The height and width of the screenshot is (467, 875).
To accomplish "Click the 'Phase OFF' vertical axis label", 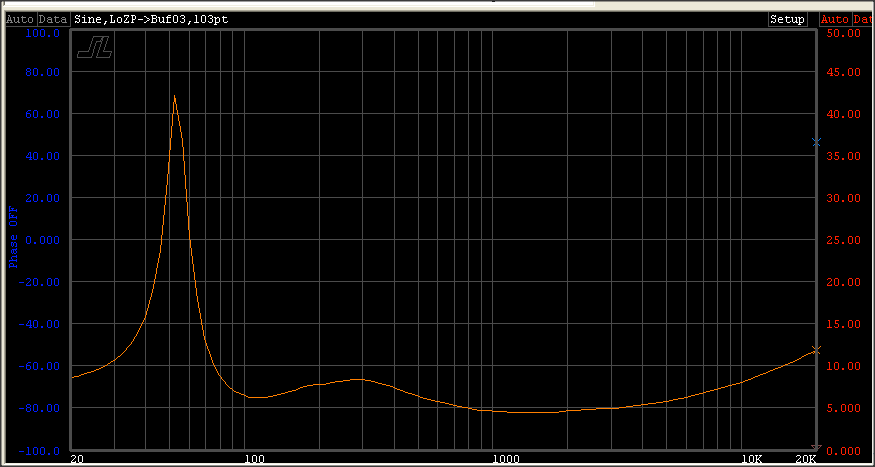I will tap(13, 237).
